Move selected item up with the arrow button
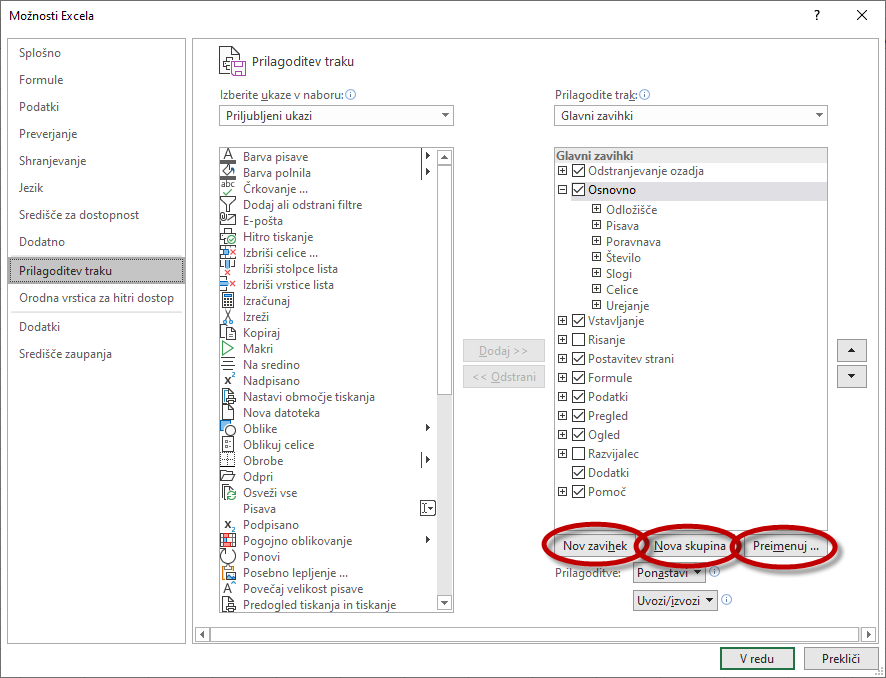Screen dimensions: 886x678 (852, 350)
